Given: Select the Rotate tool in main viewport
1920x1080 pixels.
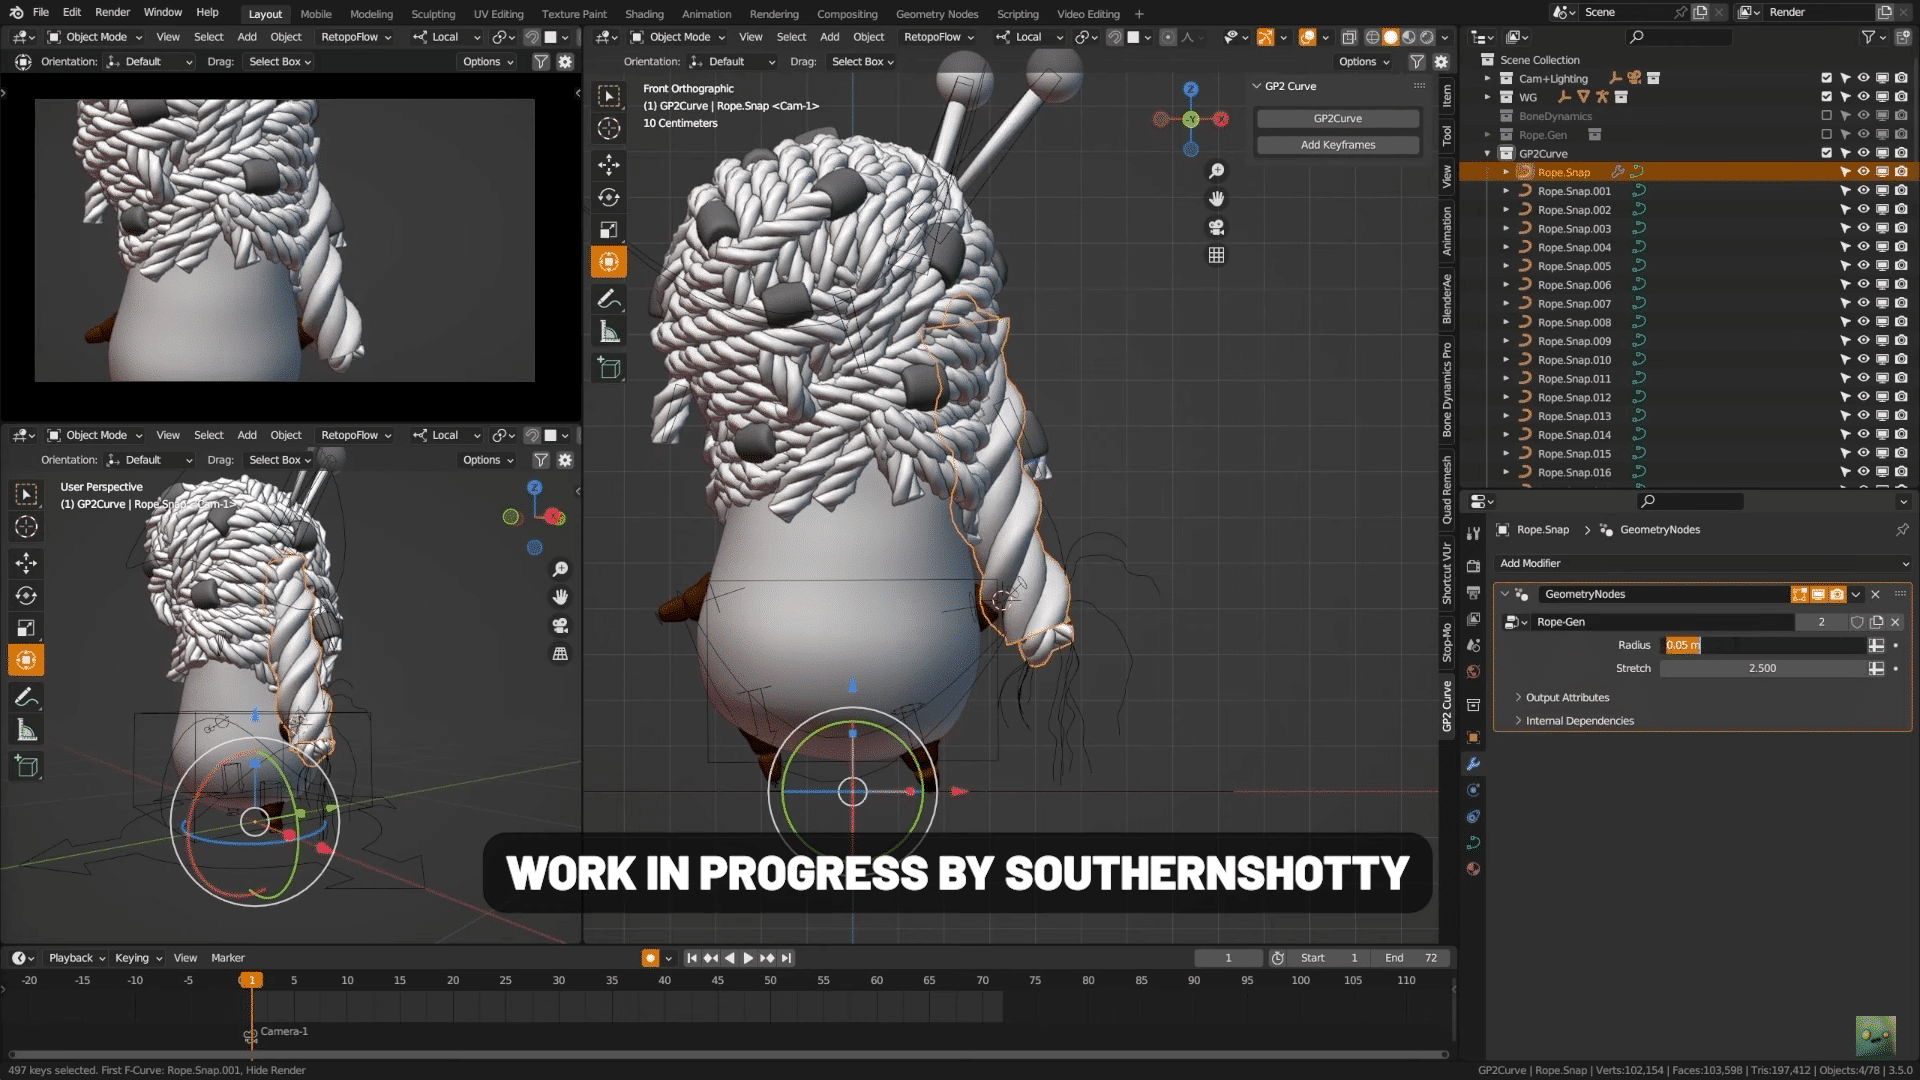Looking at the screenshot, I should [x=609, y=197].
